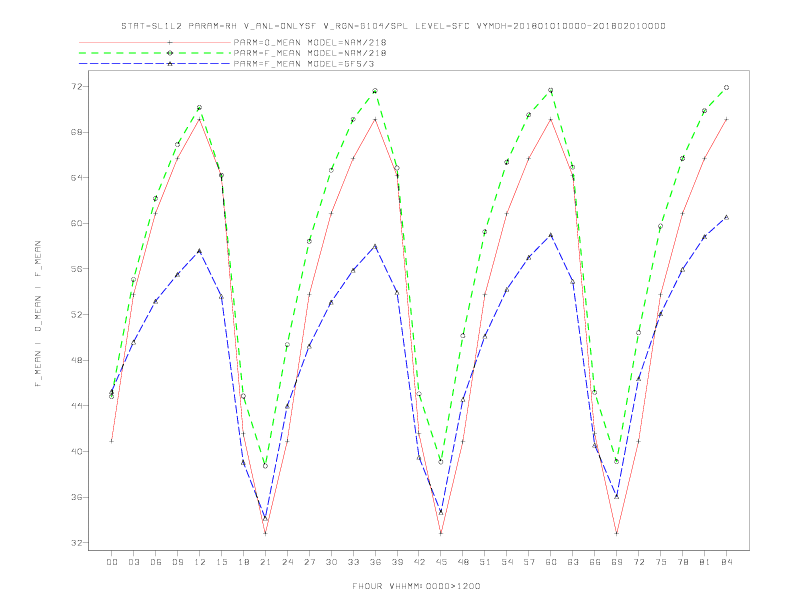Click x-axis tick label 57
The image size is (792, 612).
529,562
